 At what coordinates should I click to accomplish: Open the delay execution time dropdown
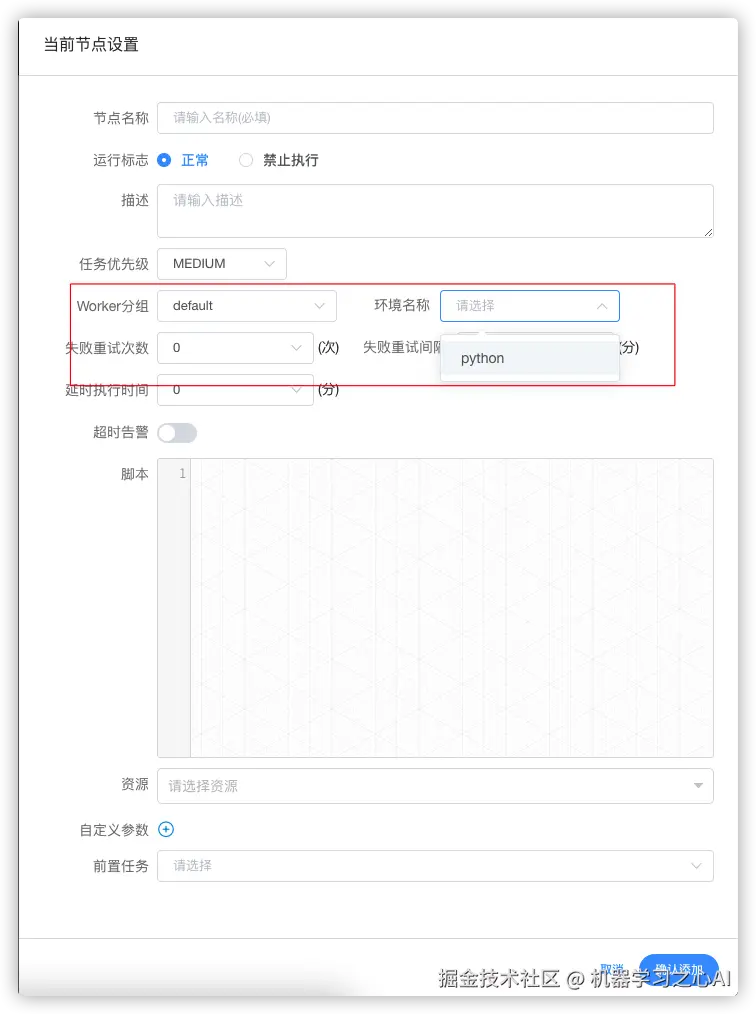point(235,390)
